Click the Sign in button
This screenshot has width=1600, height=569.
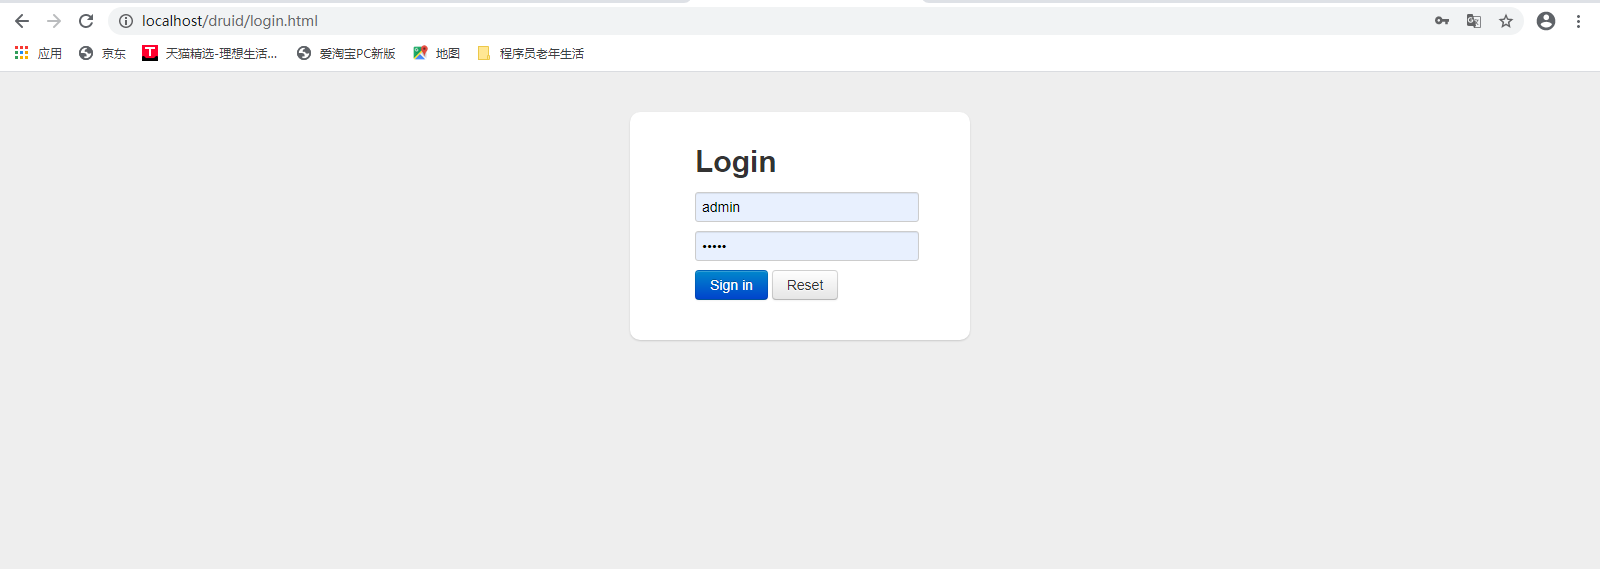click(731, 285)
